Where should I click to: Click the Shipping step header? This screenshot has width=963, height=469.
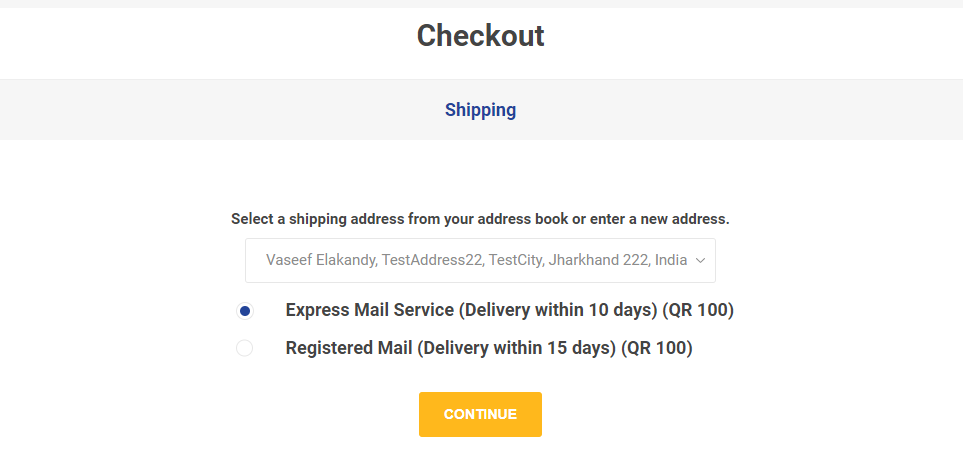[x=480, y=110]
